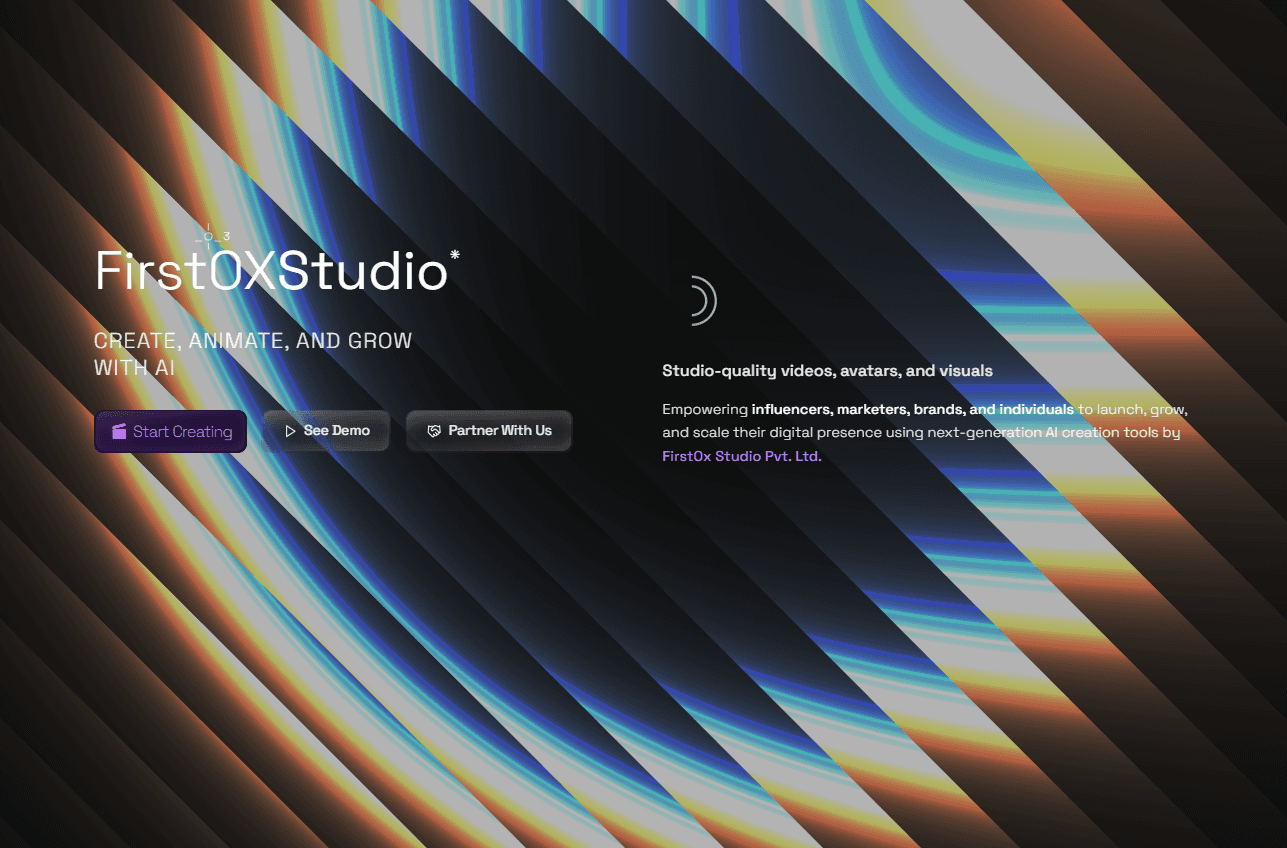1287x848 pixels.
Task: Click the 'Studio-quality videos, avatars, and visuals' heading
Action: click(x=827, y=371)
